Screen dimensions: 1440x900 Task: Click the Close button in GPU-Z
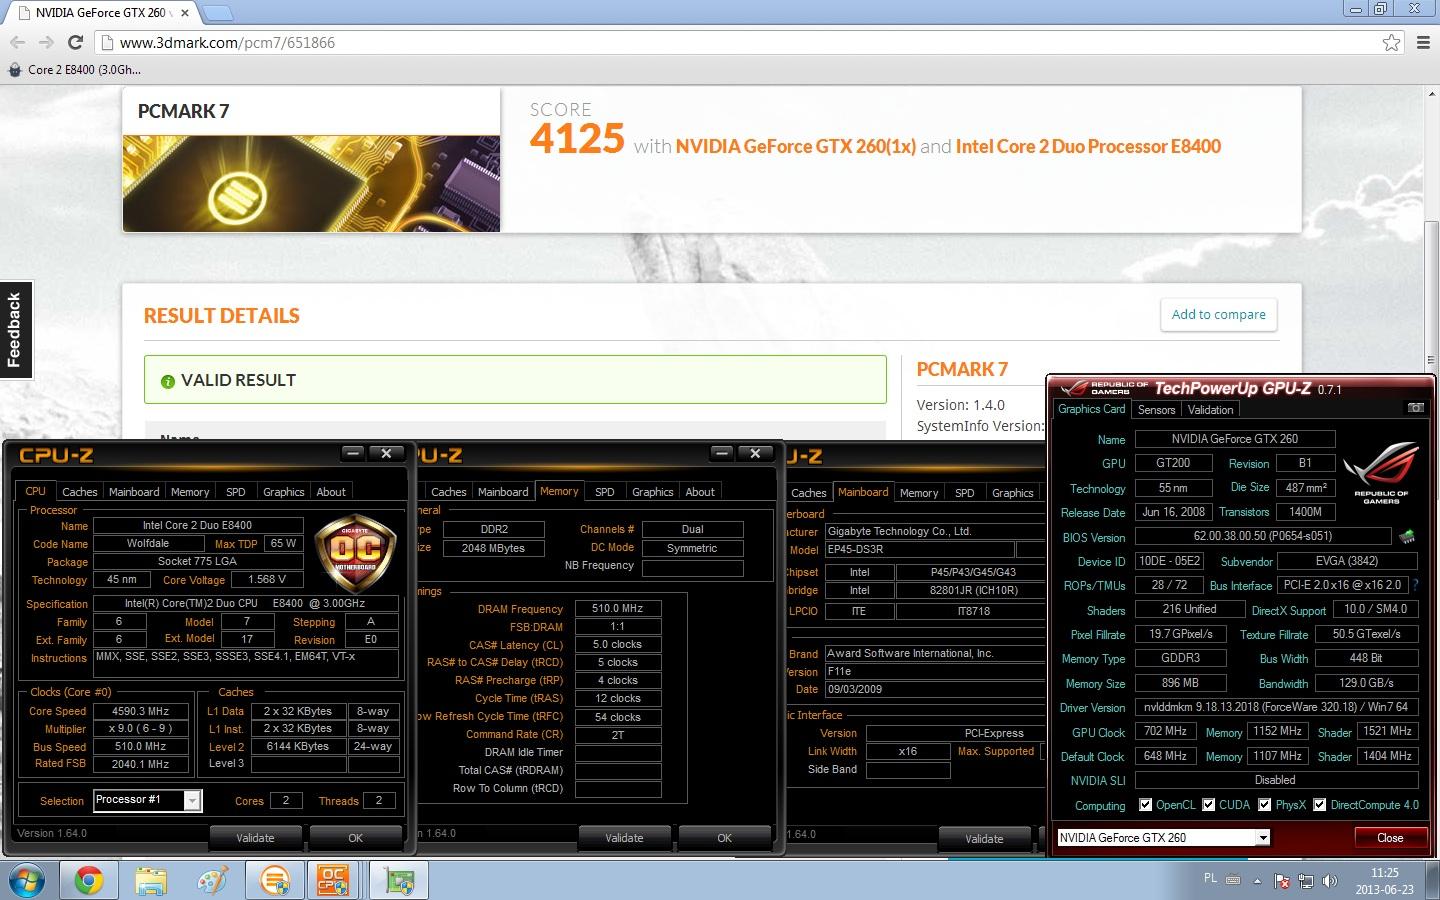(x=1390, y=838)
